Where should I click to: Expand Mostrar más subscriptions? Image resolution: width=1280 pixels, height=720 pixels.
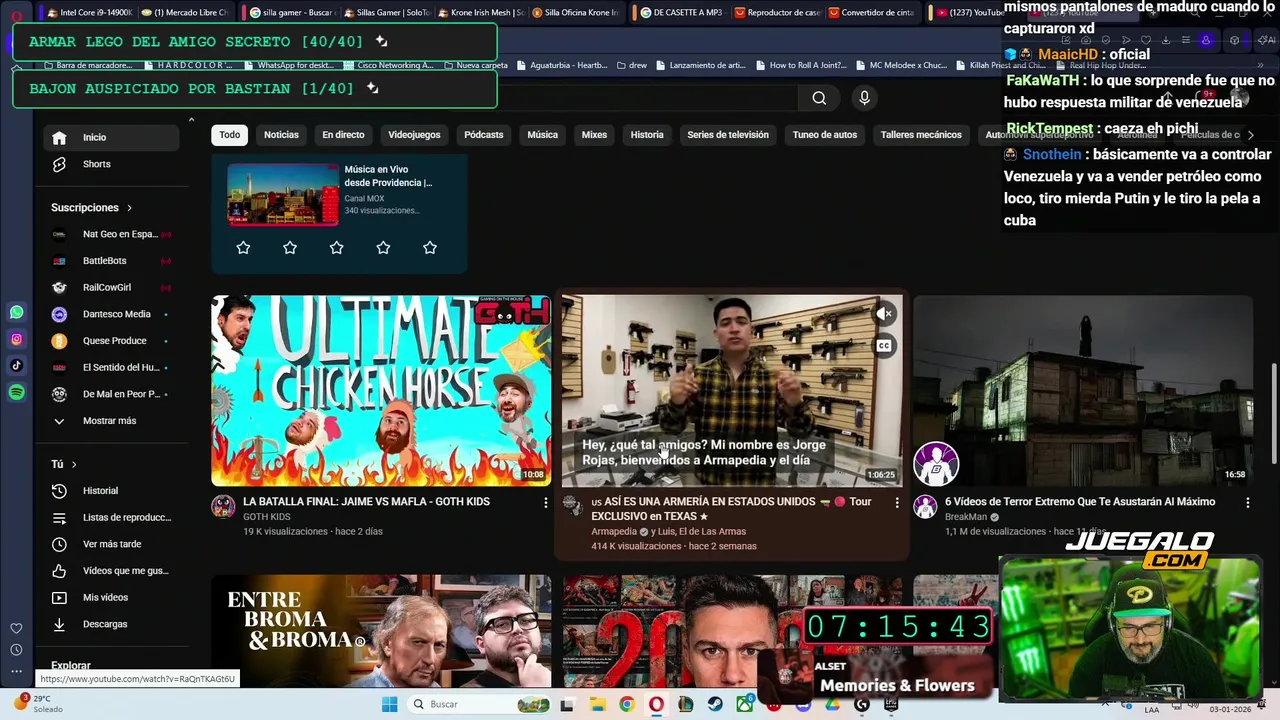tap(111, 421)
